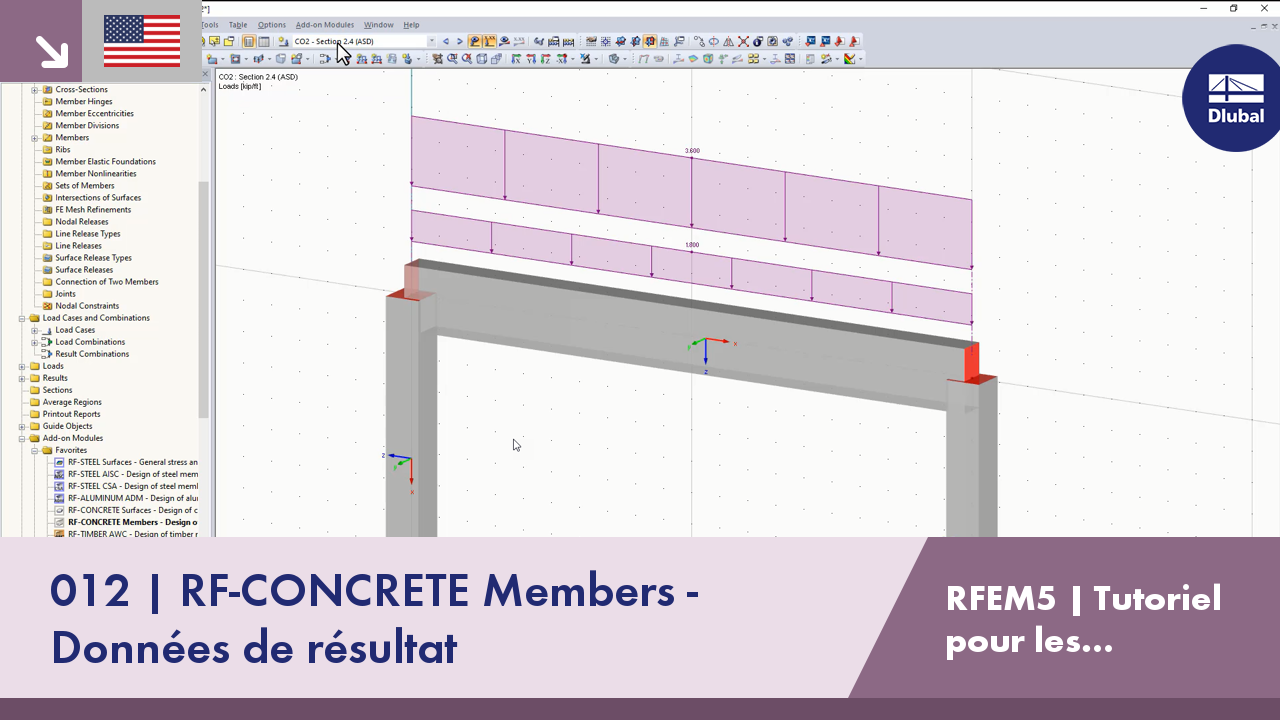Click the 1.800 load value label
Screen dimensions: 1280x720
pyautogui.click(x=692, y=245)
